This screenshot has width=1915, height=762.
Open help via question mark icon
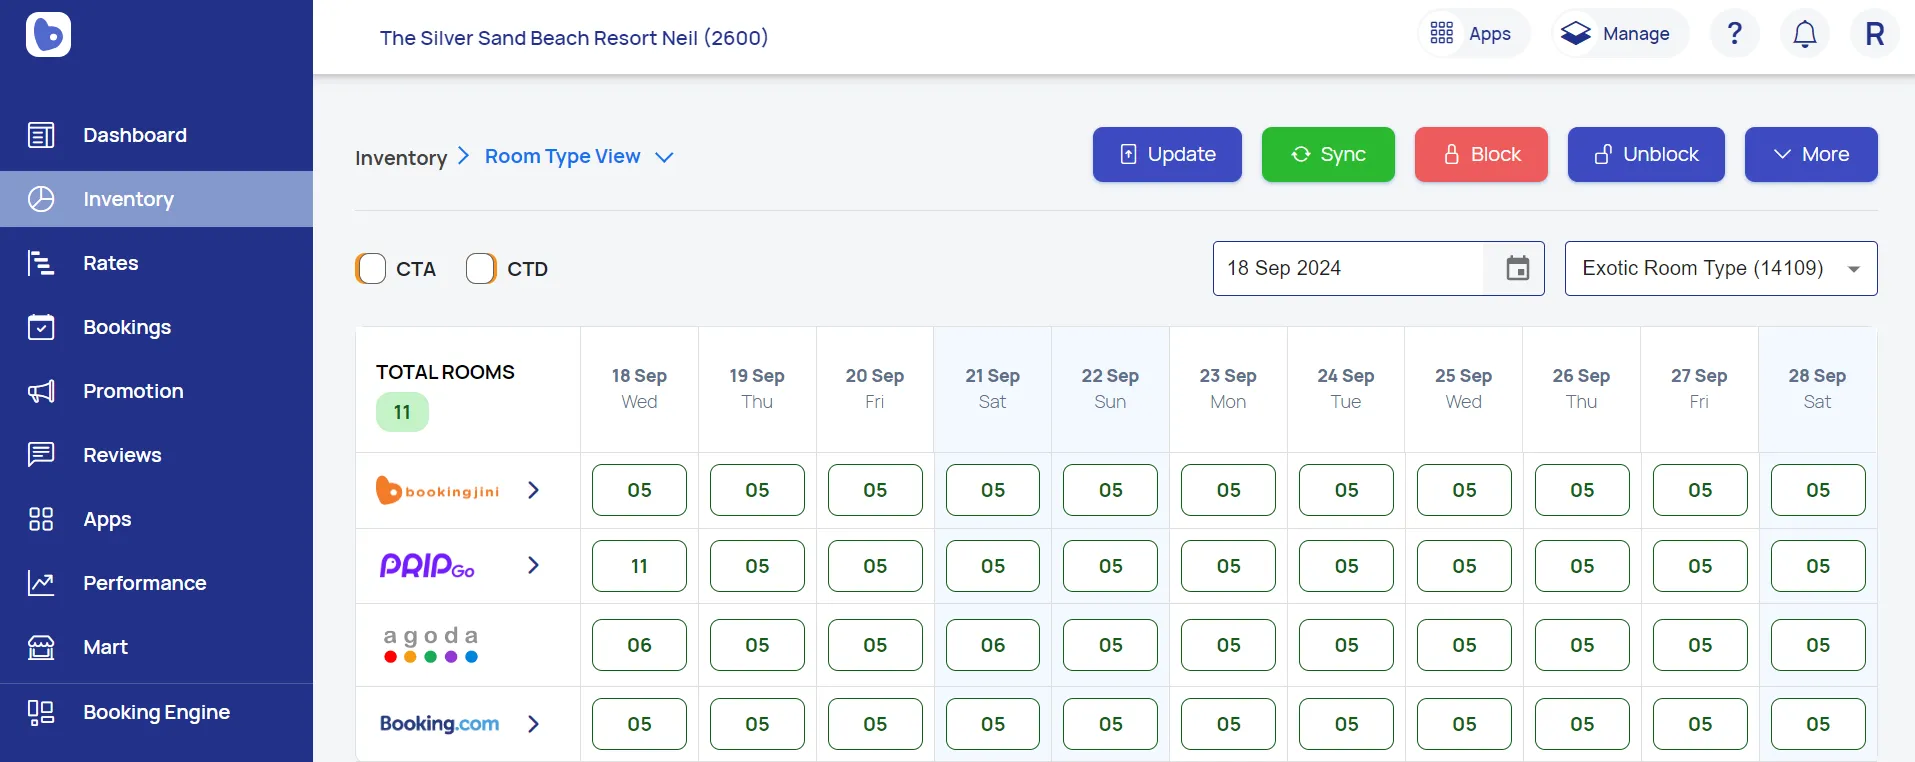tap(1735, 34)
